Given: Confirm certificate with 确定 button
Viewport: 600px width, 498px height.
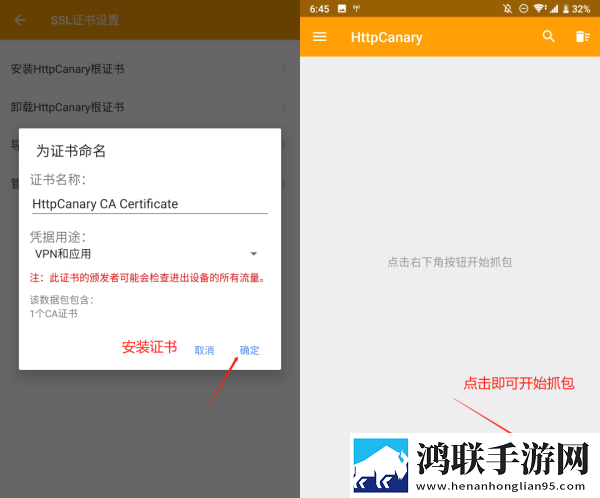Looking at the screenshot, I should (x=249, y=350).
